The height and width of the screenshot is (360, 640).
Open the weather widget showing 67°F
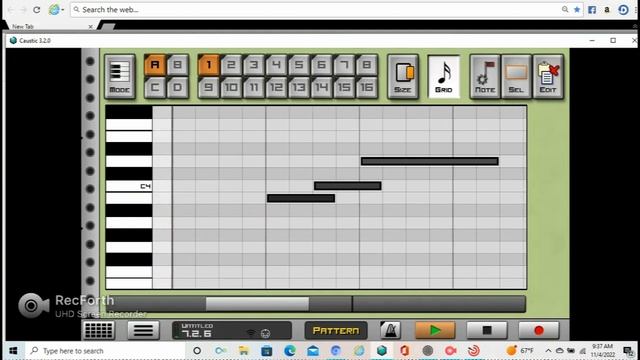click(x=520, y=351)
